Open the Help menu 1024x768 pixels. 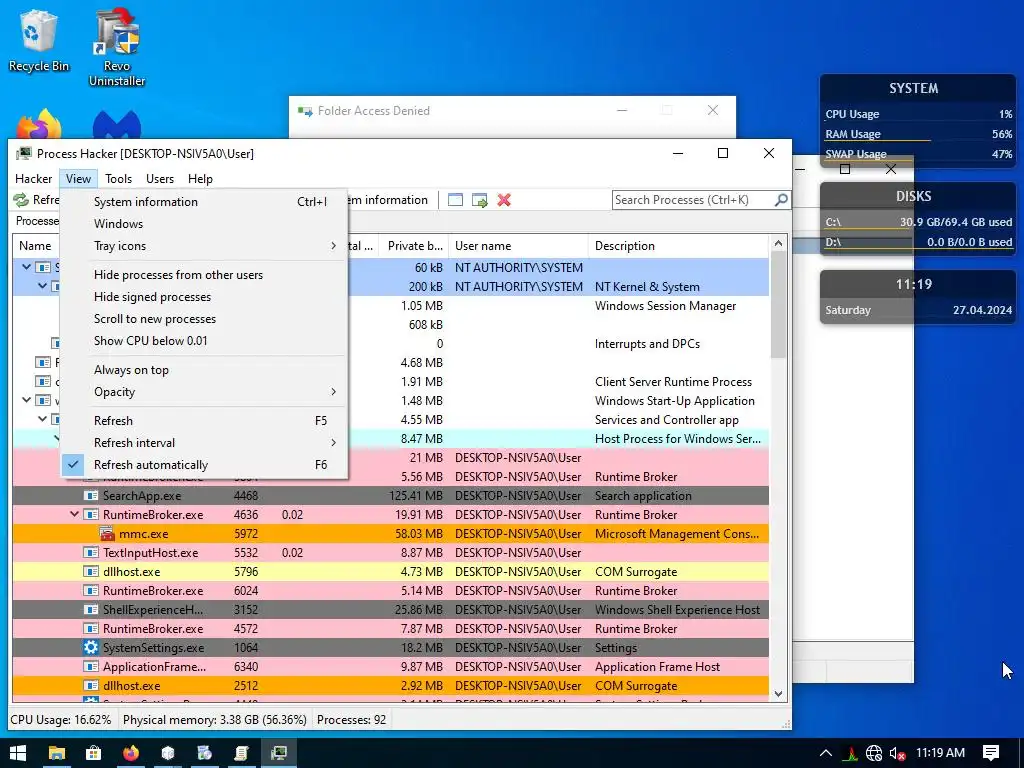(x=200, y=179)
